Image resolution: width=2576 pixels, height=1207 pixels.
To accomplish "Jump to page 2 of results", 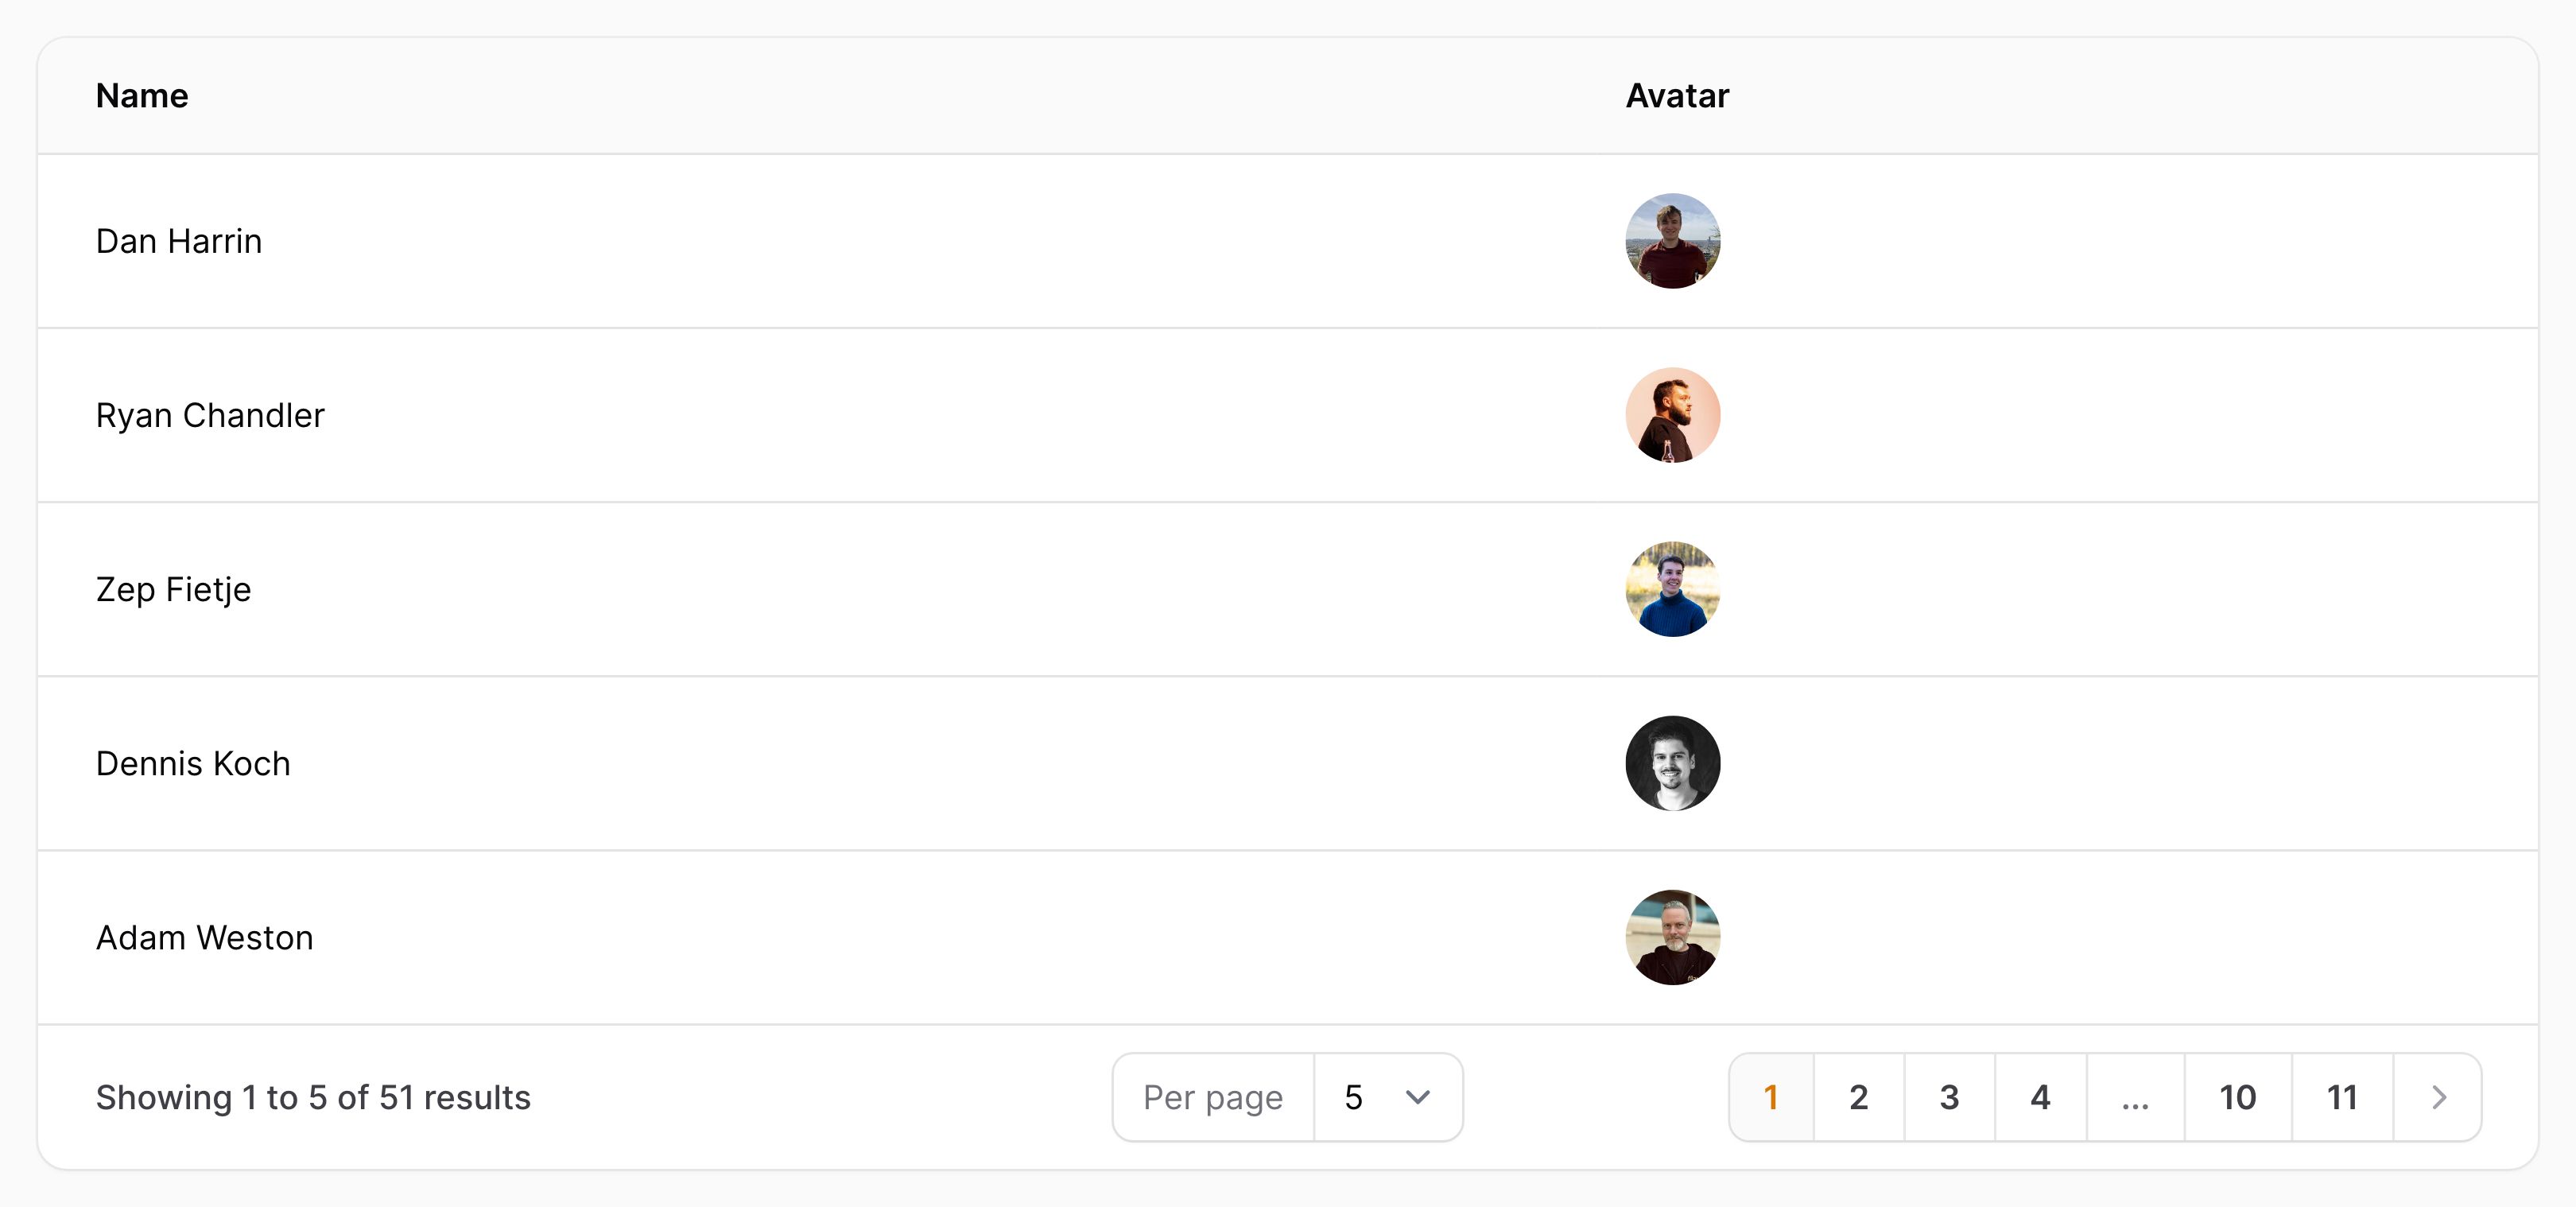I will [x=1858, y=1097].
